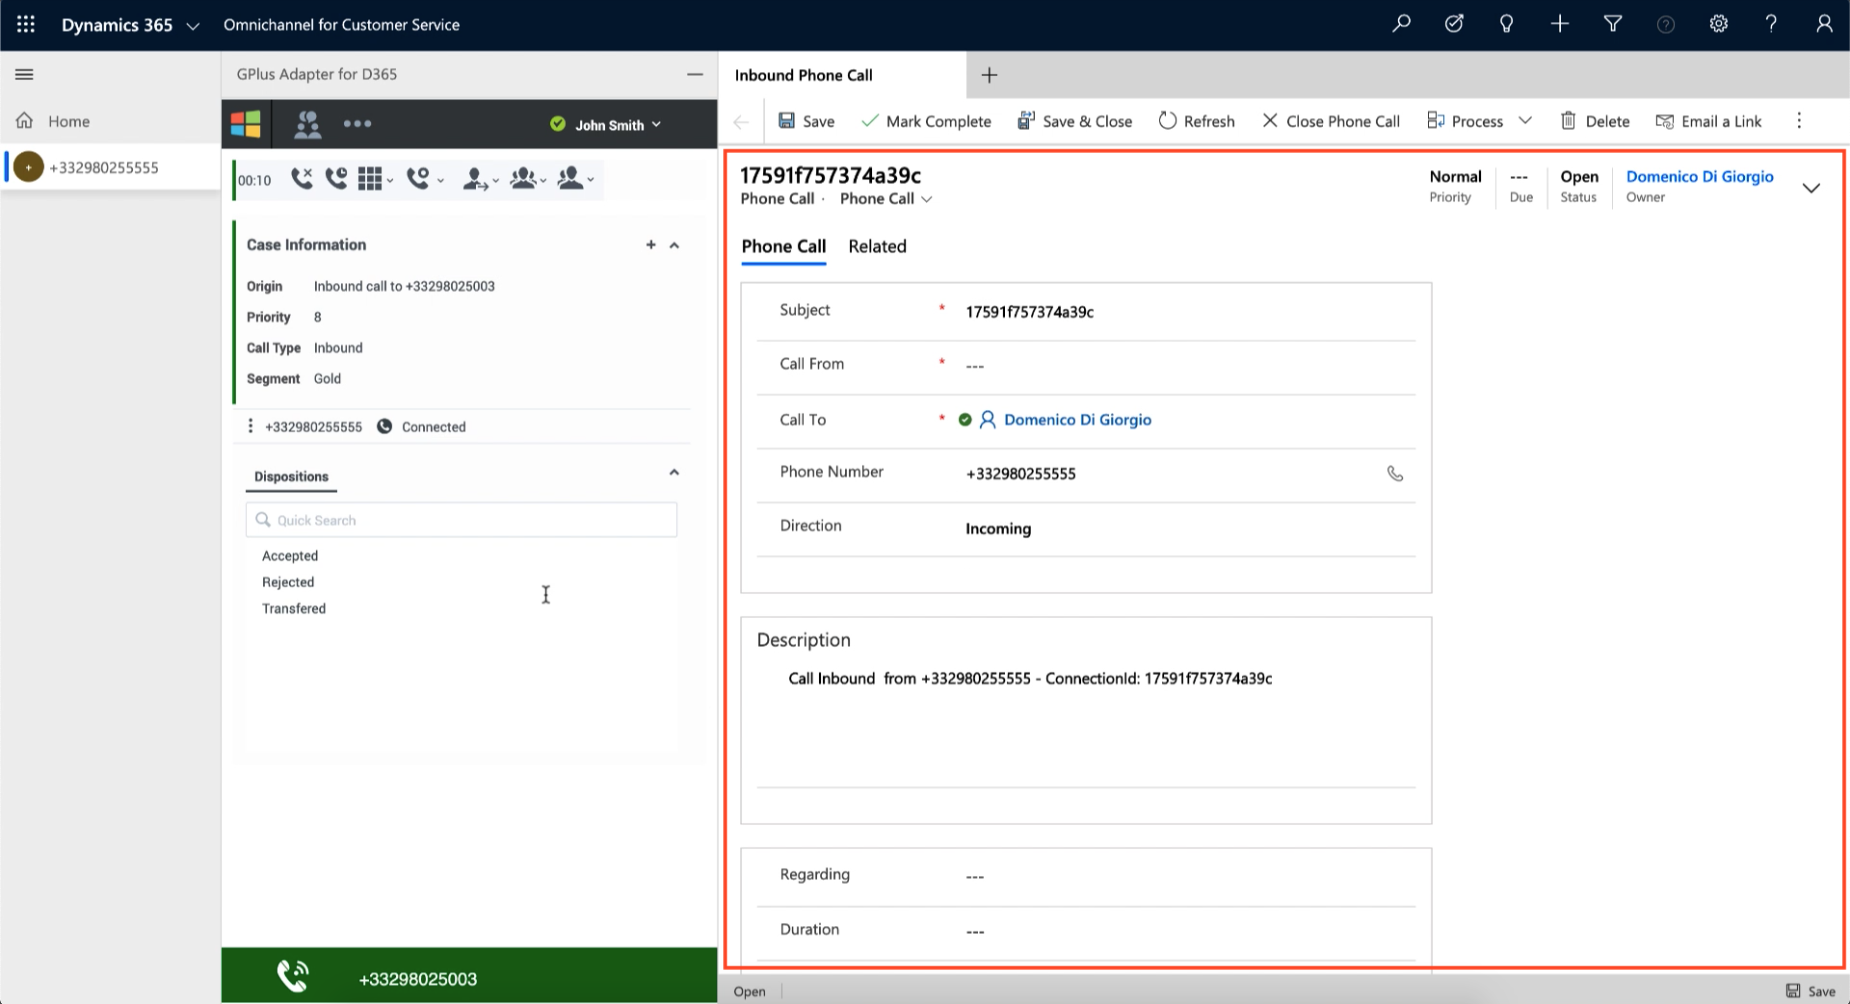Switch to the Related tab

click(x=877, y=246)
